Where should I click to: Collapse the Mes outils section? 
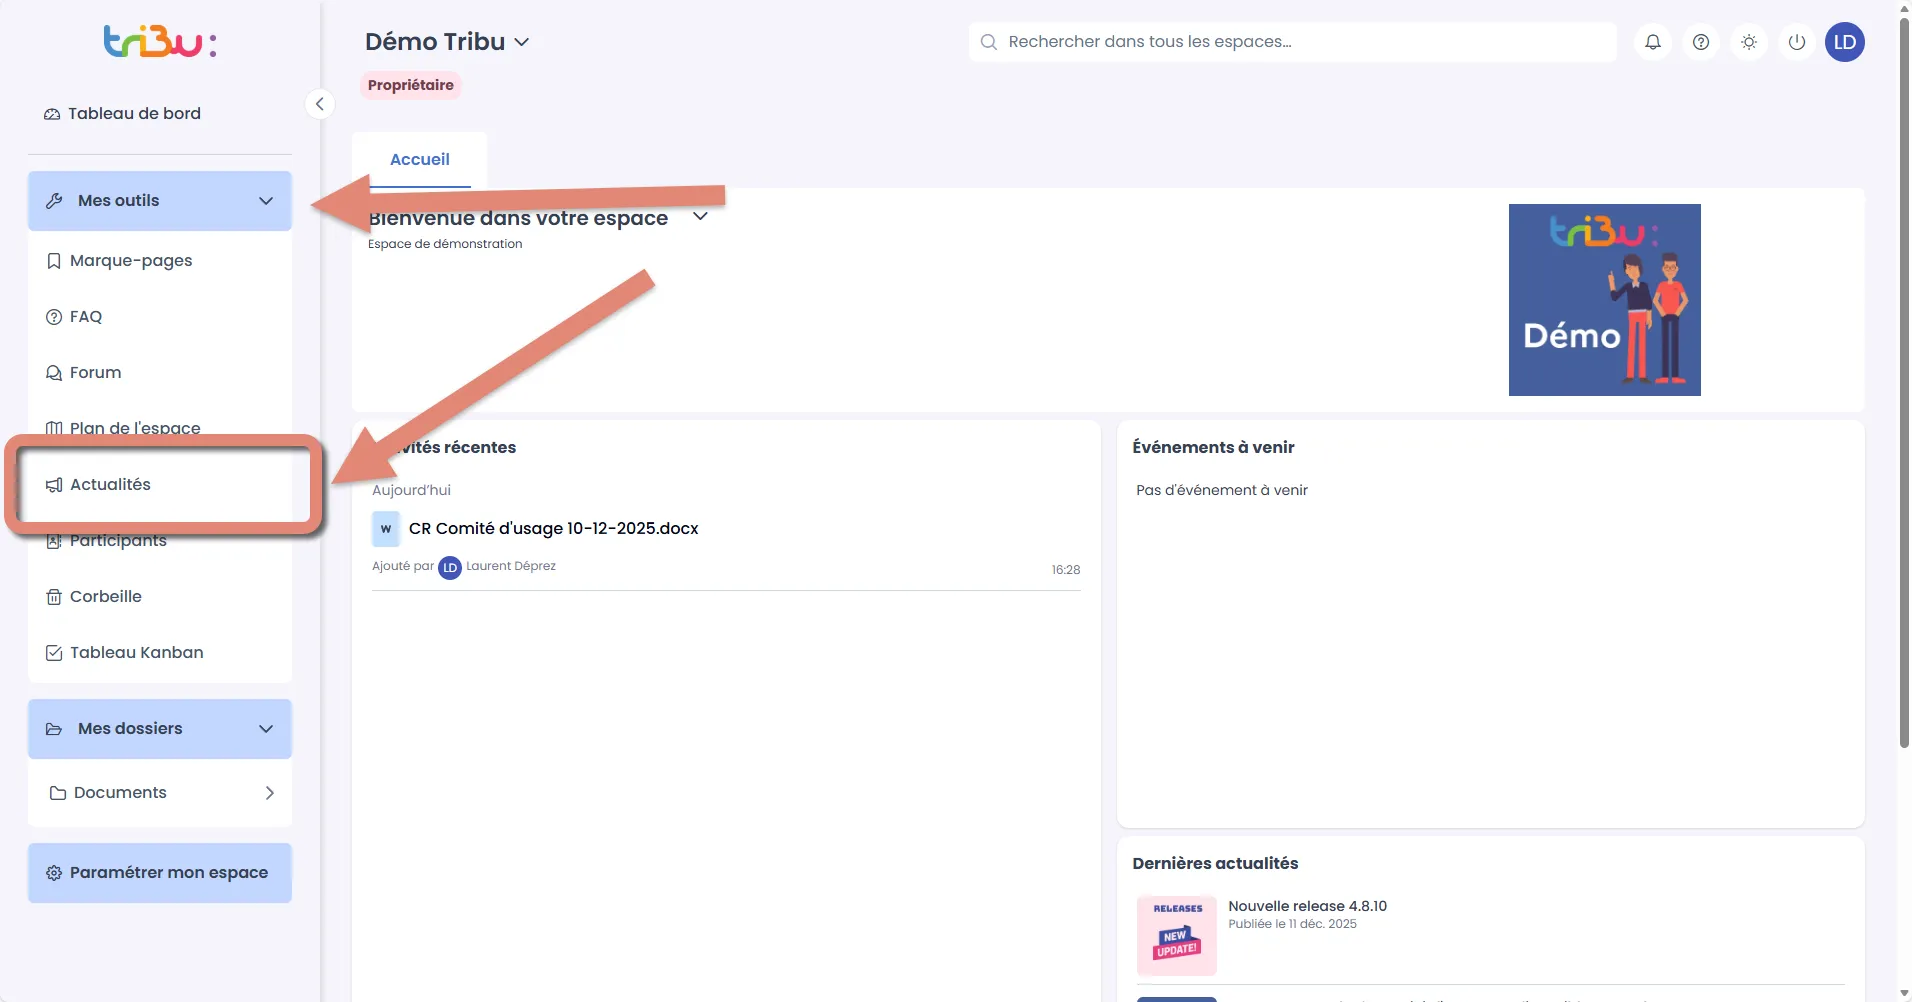160,201
